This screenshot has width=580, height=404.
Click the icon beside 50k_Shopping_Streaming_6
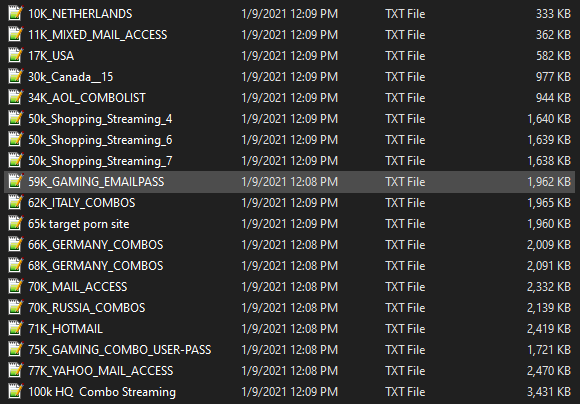tap(16, 139)
